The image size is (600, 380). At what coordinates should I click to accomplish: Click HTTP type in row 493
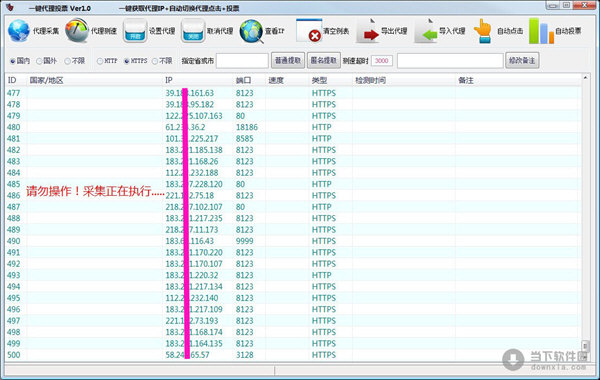321,275
